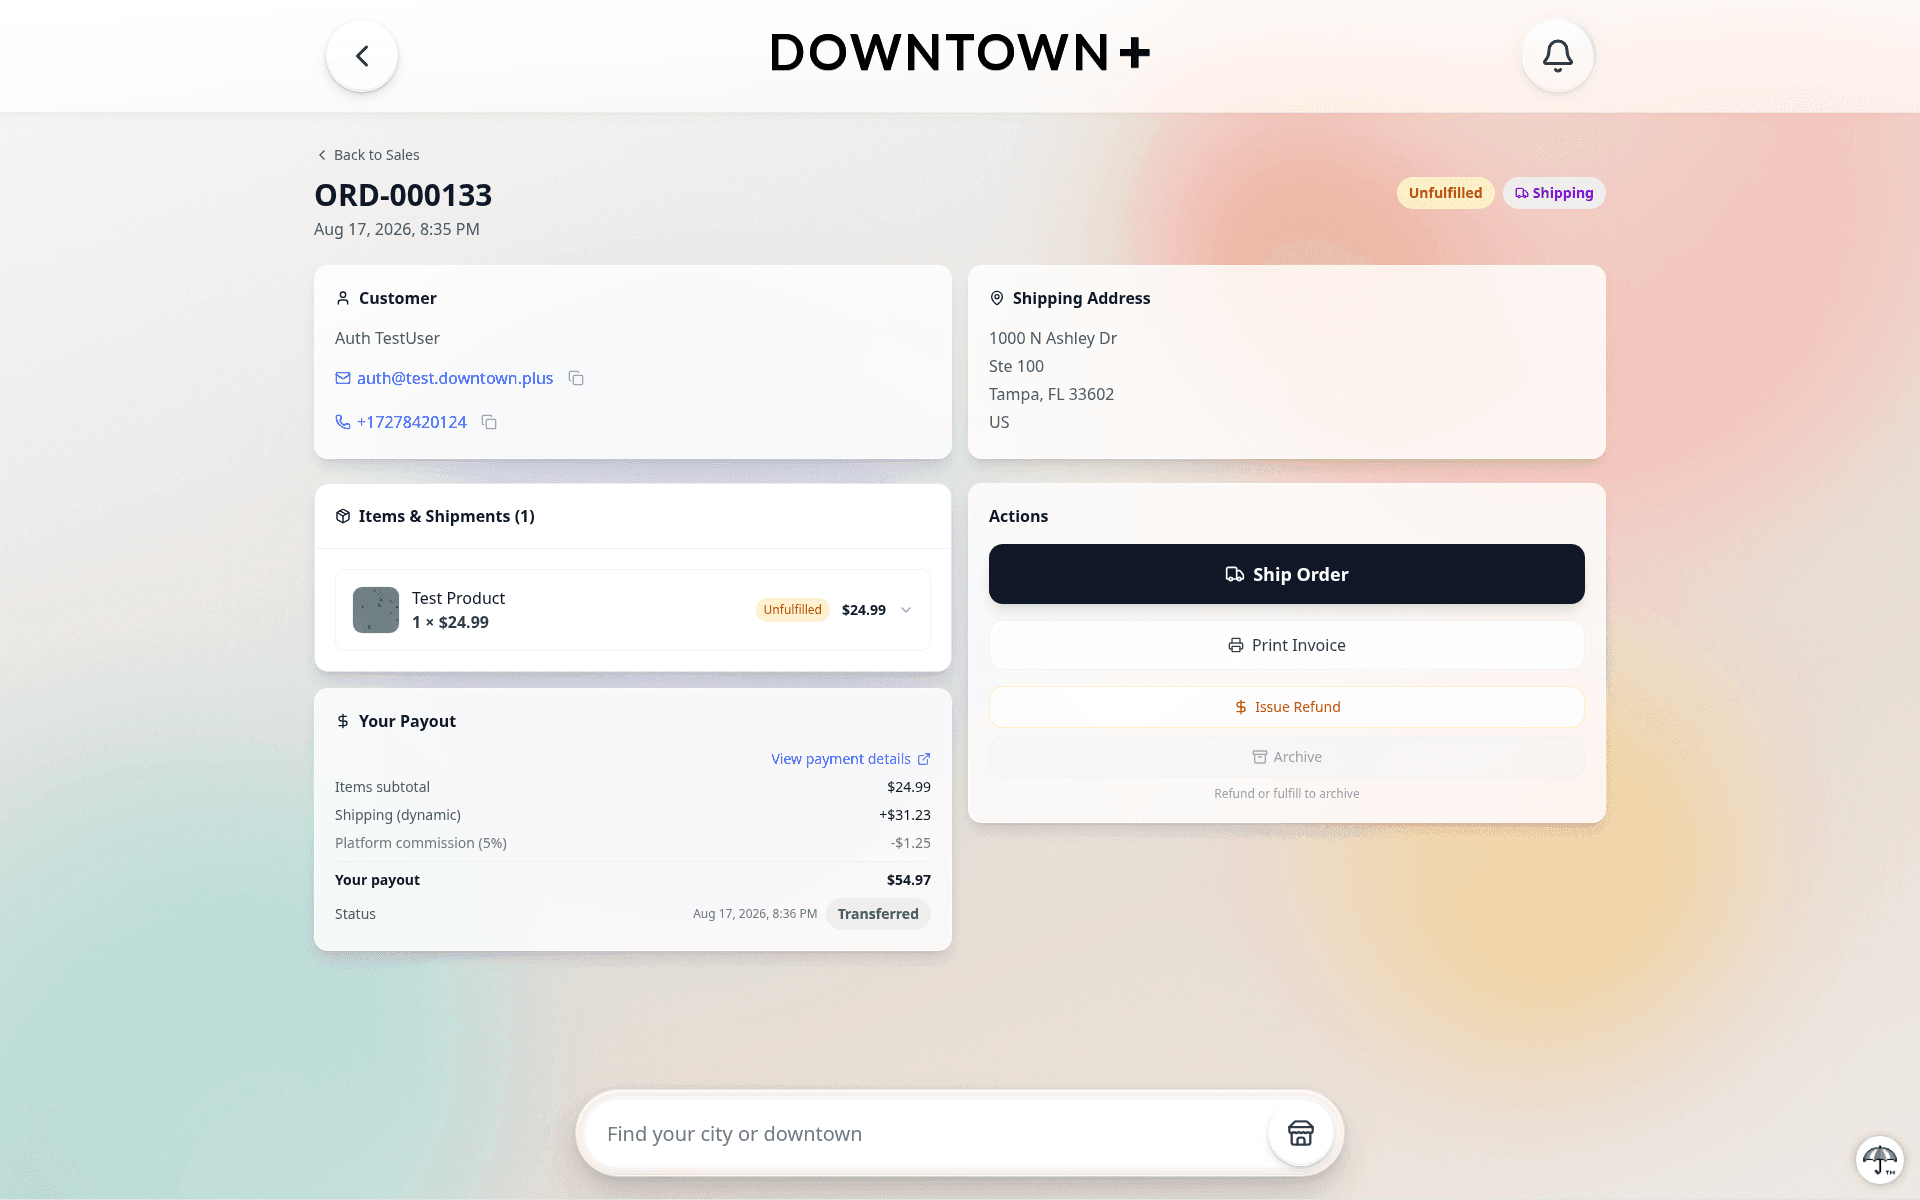Click Items subtotal label
This screenshot has height=1200, width=1920.
coord(382,787)
